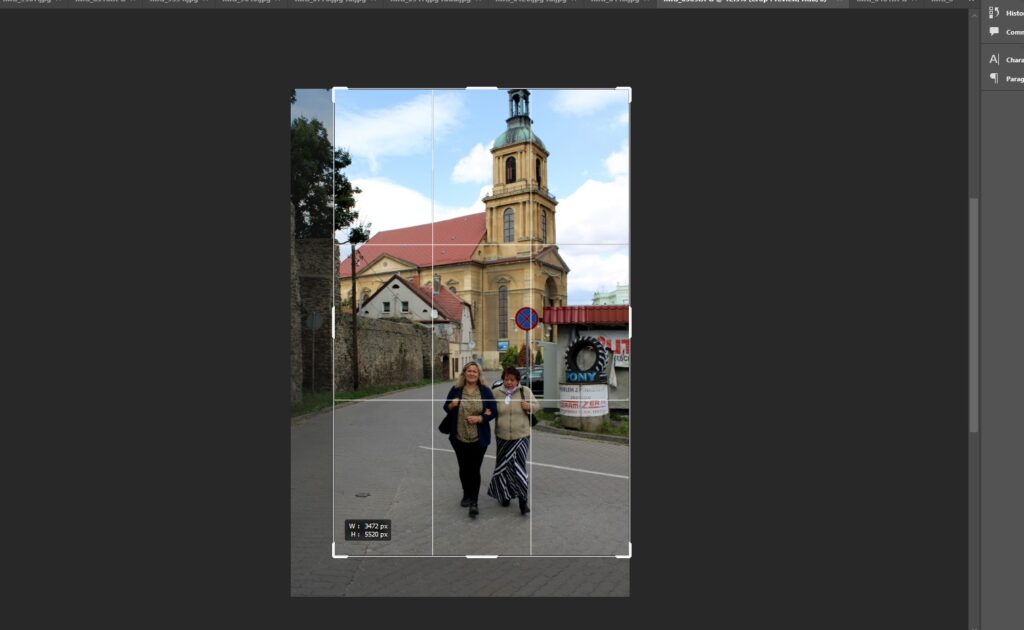Open the Paragraph panel icon
This screenshot has height=630, width=1024.
click(994, 78)
